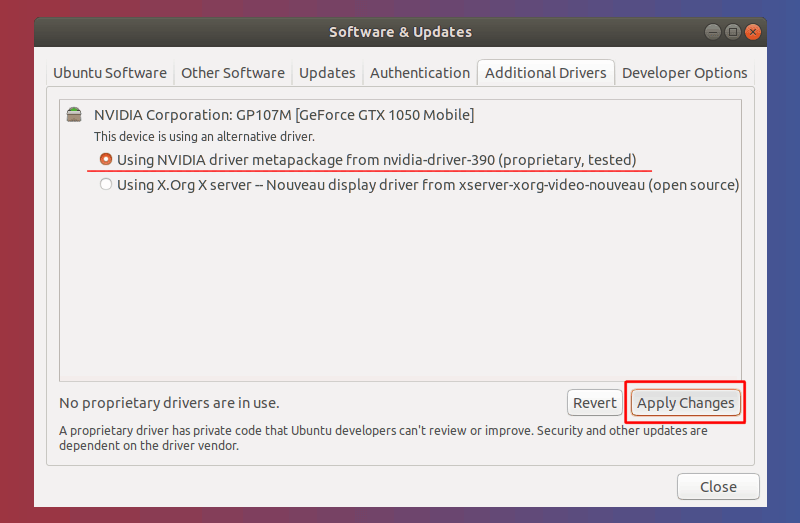Click the 'No proprietary drivers are in use' status text

pyautogui.click(x=169, y=403)
